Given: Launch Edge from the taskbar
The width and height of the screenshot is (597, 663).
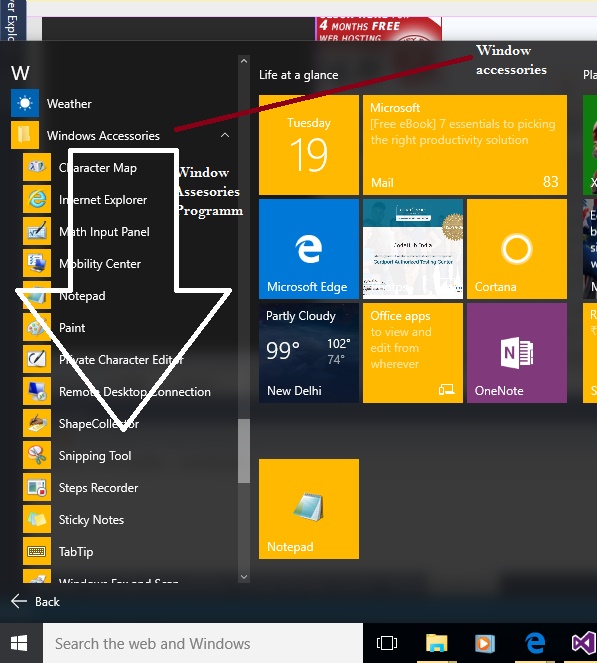Looking at the screenshot, I should (x=535, y=643).
